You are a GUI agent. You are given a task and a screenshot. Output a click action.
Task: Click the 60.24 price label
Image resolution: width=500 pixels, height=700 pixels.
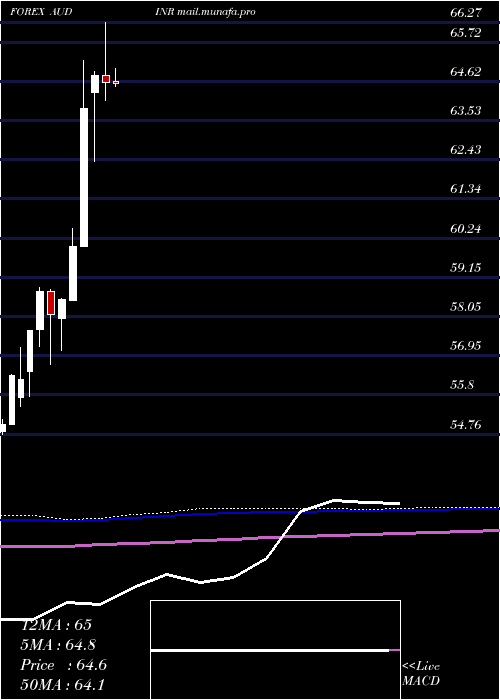[x=466, y=229]
